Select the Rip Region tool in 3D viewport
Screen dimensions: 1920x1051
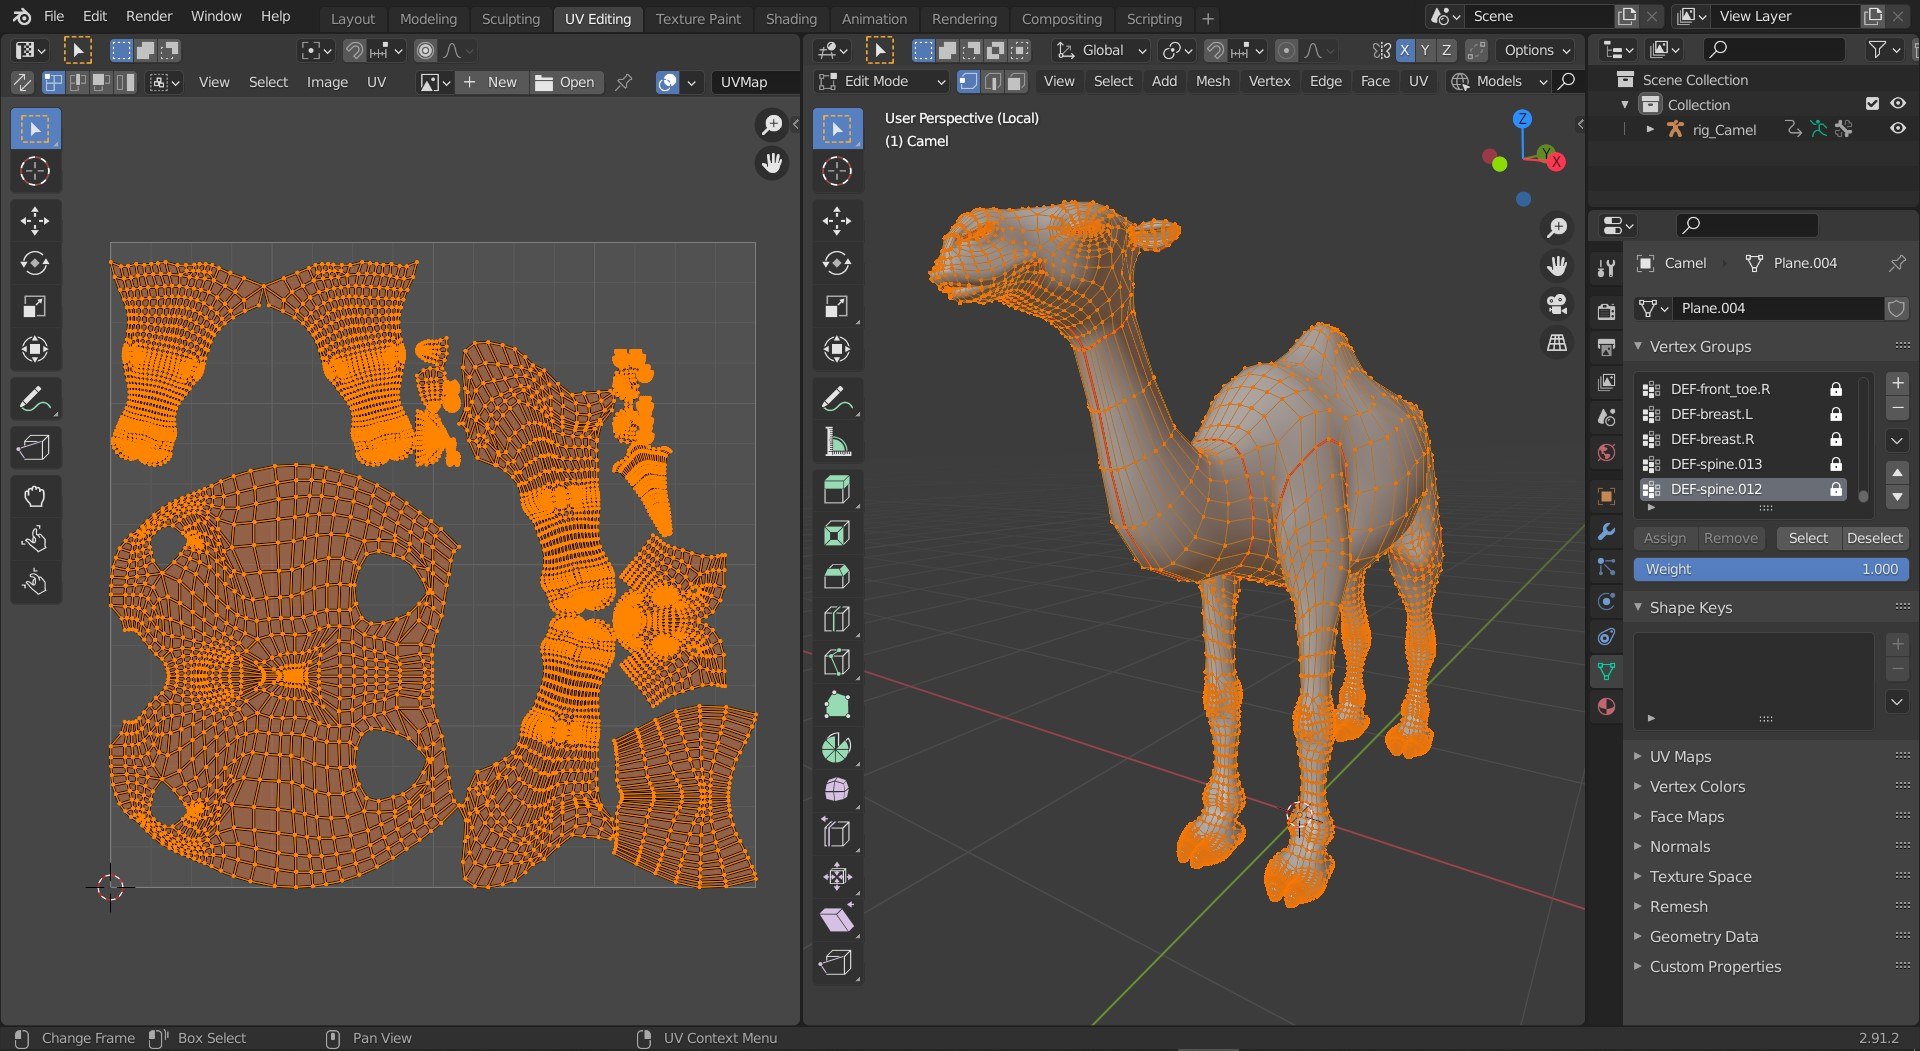coord(837,963)
